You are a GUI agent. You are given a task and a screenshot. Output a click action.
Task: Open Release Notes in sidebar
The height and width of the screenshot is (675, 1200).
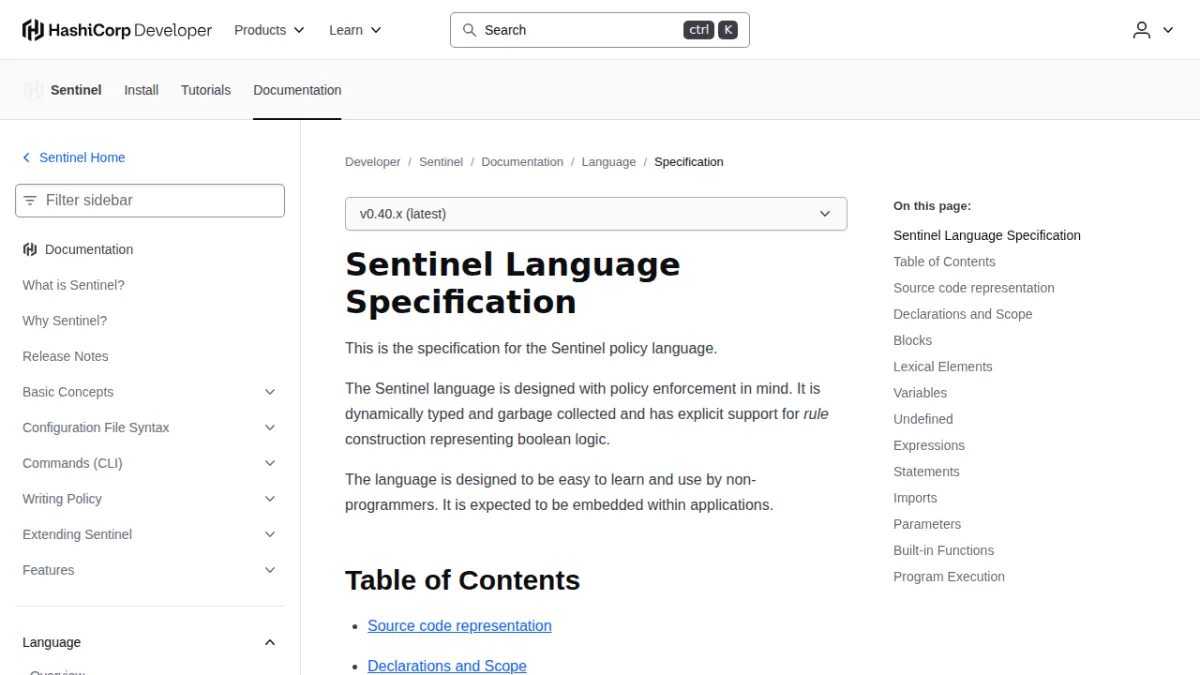(65, 356)
